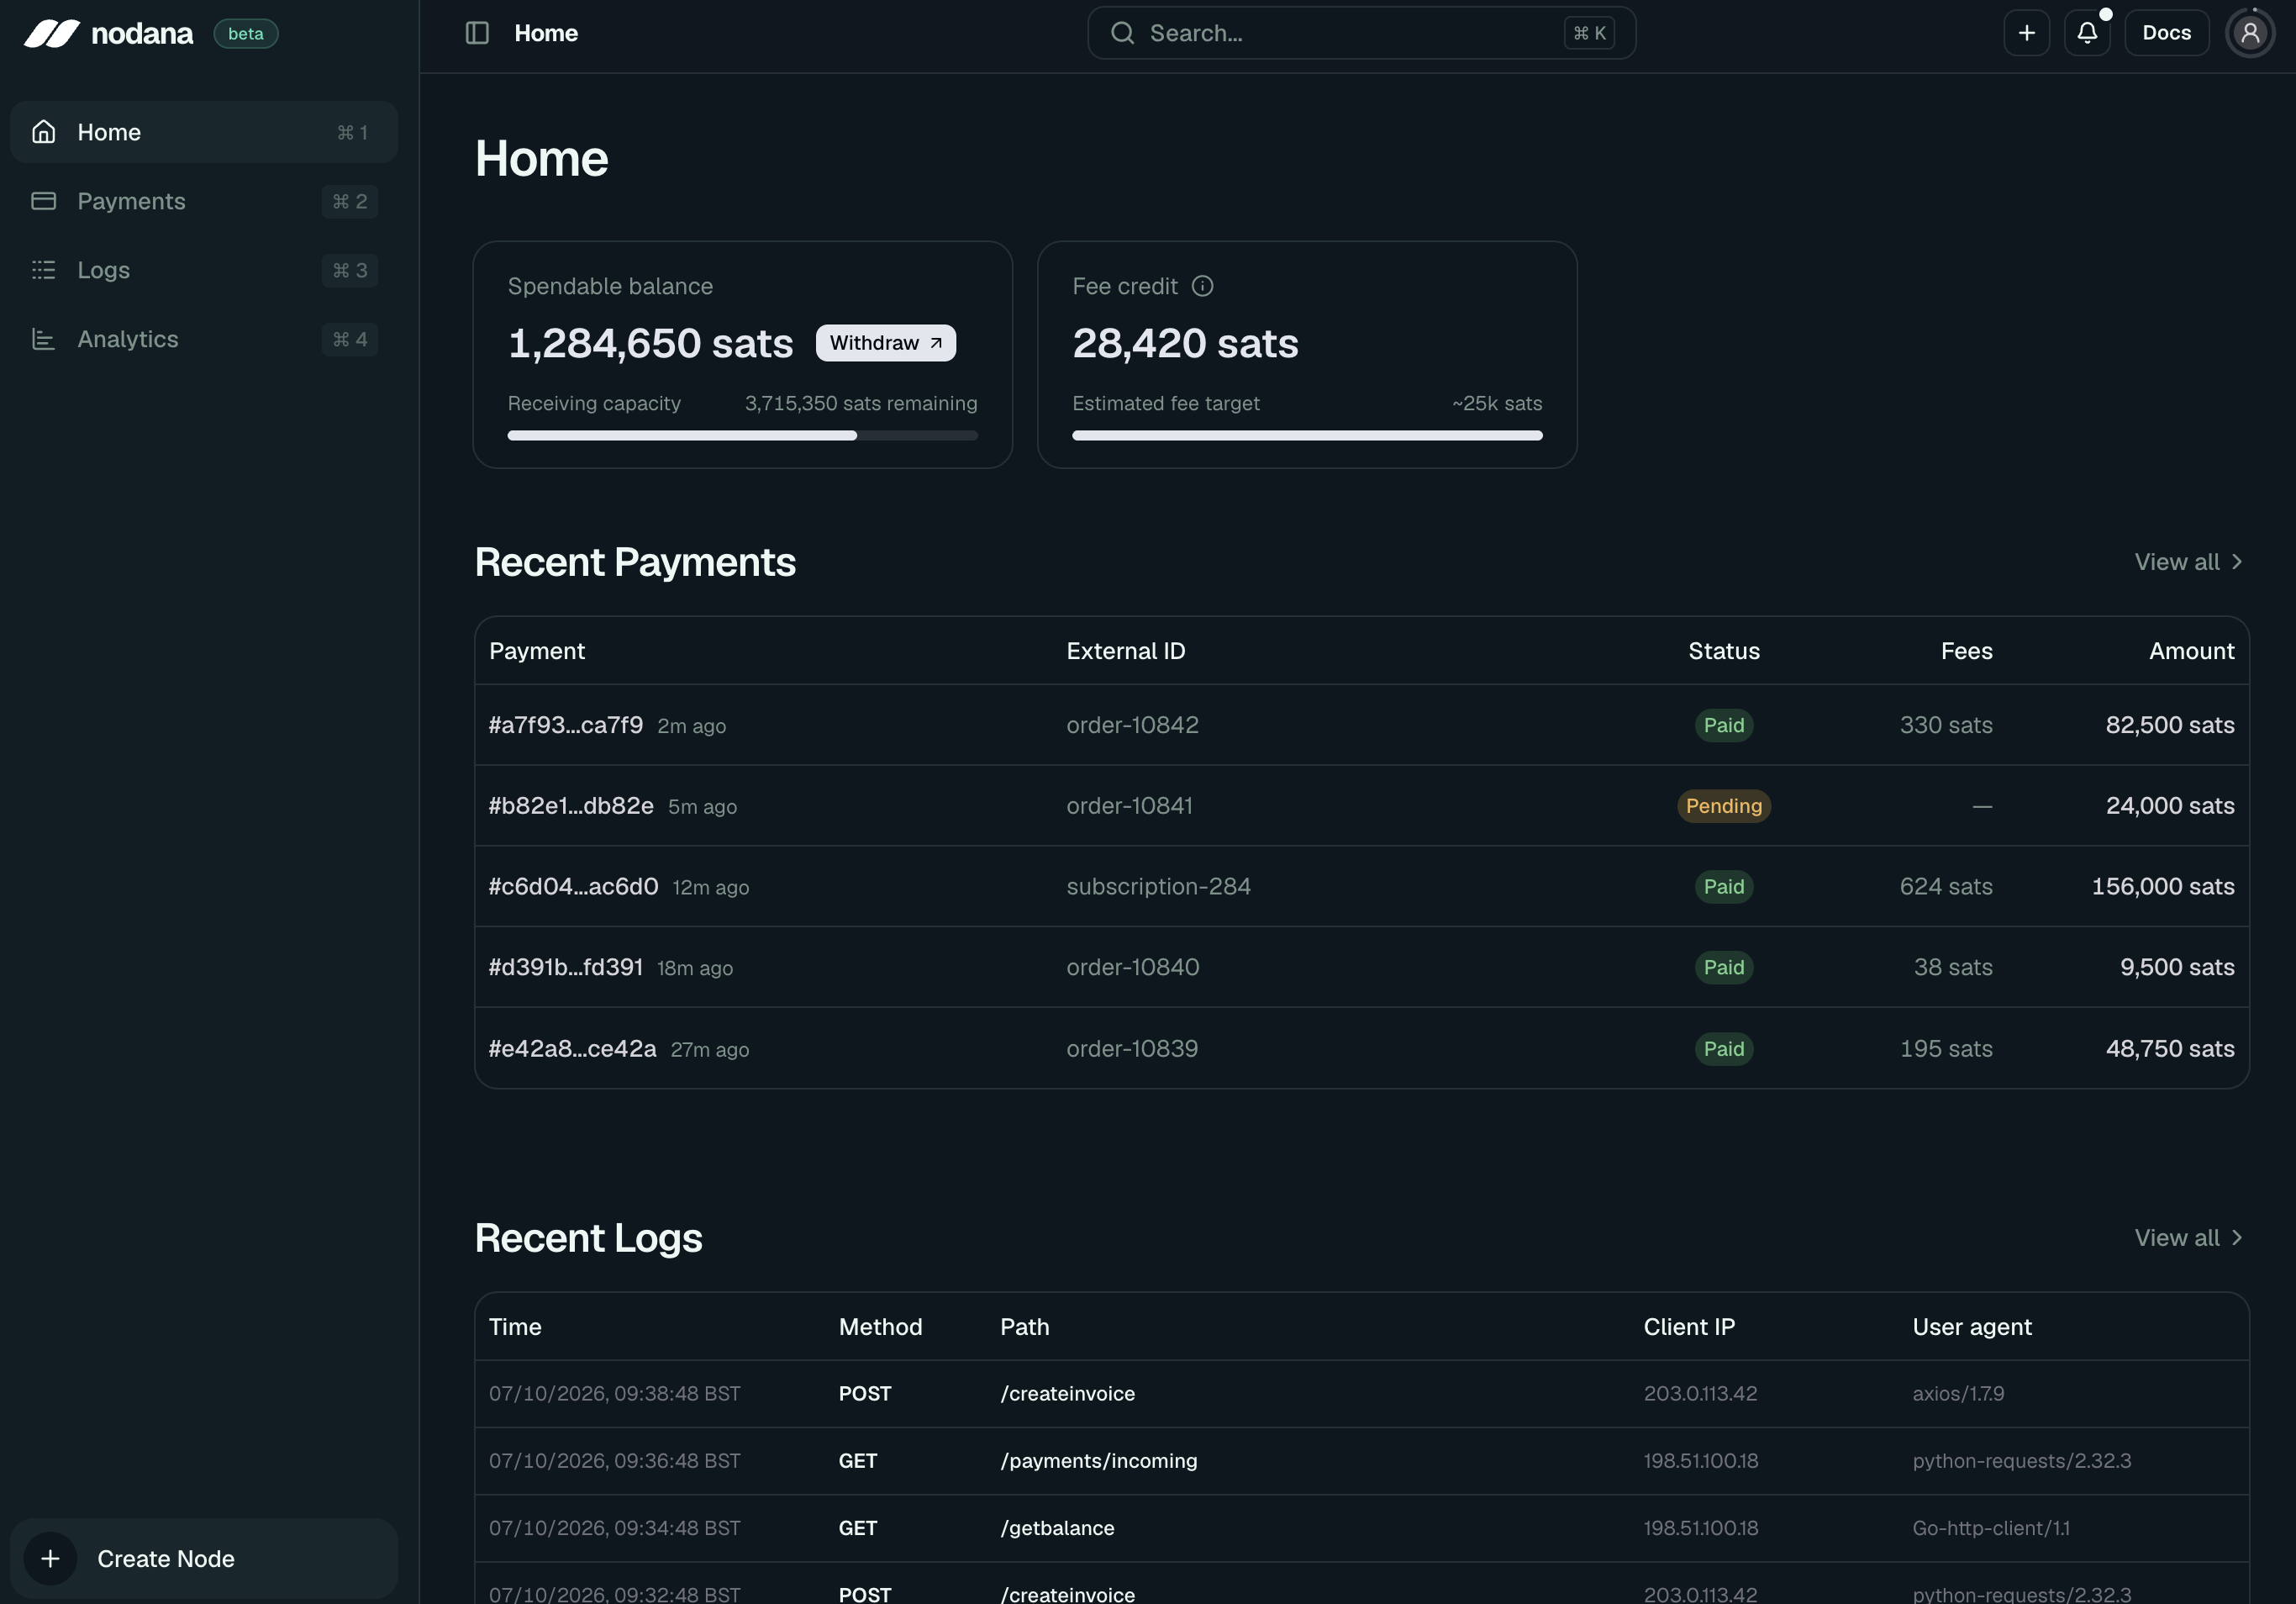The width and height of the screenshot is (2296, 1604).
Task: Open the notifications bell
Action: (x=2087, y=33)
